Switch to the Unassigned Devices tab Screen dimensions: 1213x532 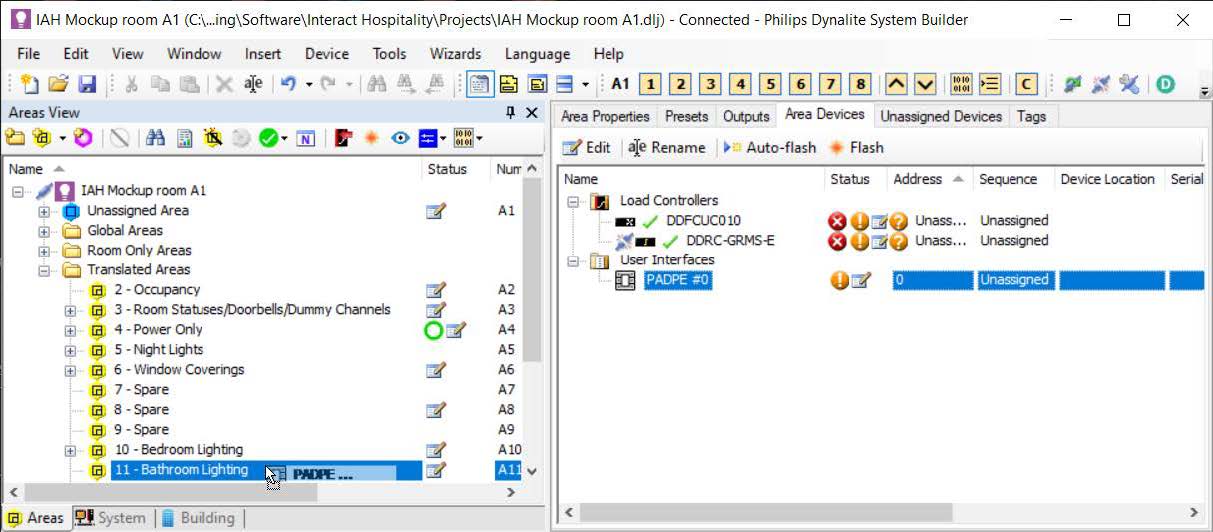click(940, 116)
